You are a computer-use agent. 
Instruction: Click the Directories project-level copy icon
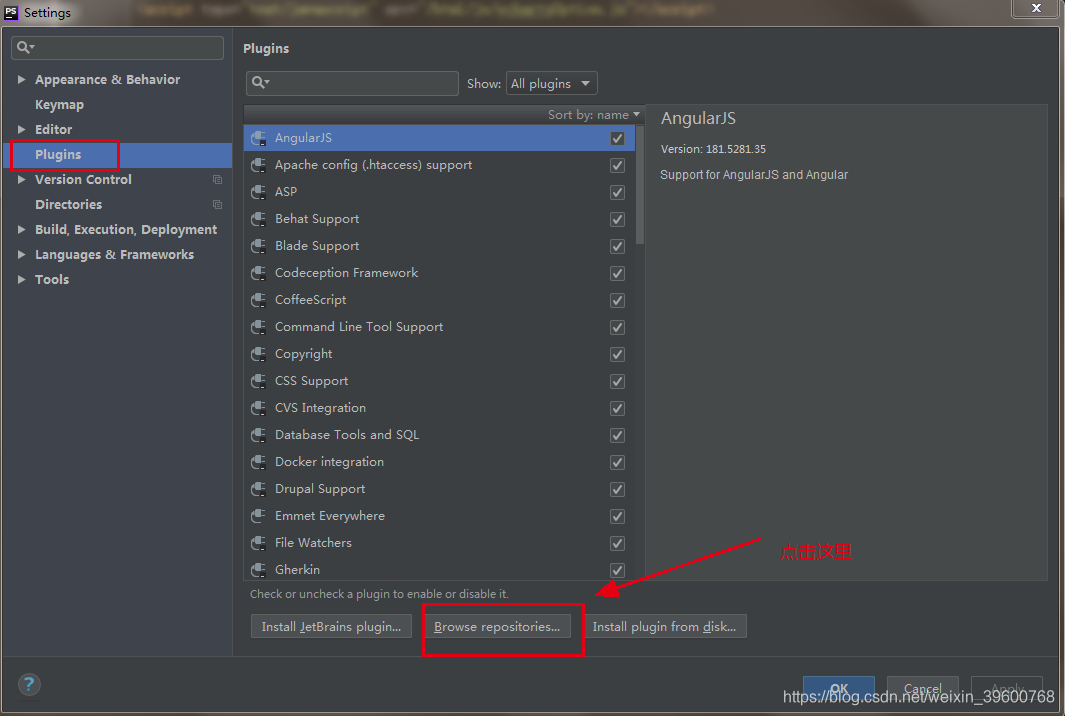[217, 204]
